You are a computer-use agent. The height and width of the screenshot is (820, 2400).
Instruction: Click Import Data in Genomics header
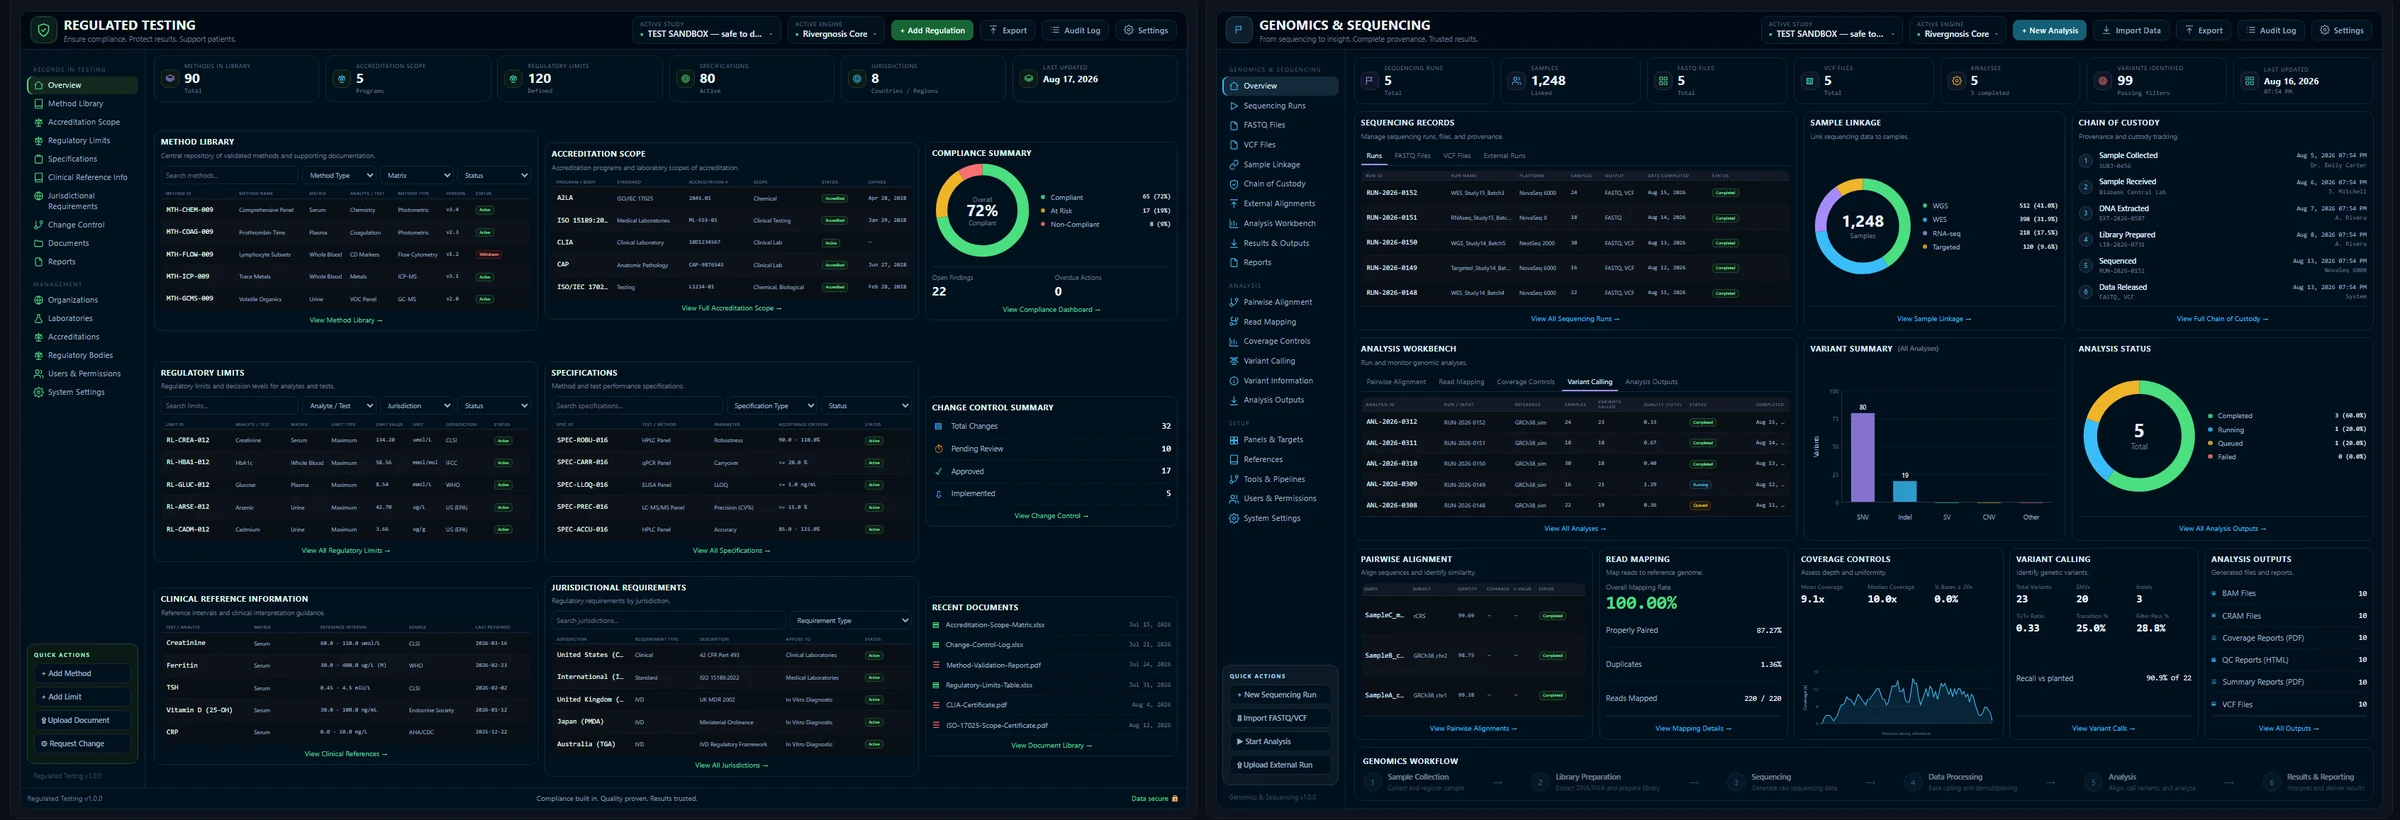coord(2131,31)
